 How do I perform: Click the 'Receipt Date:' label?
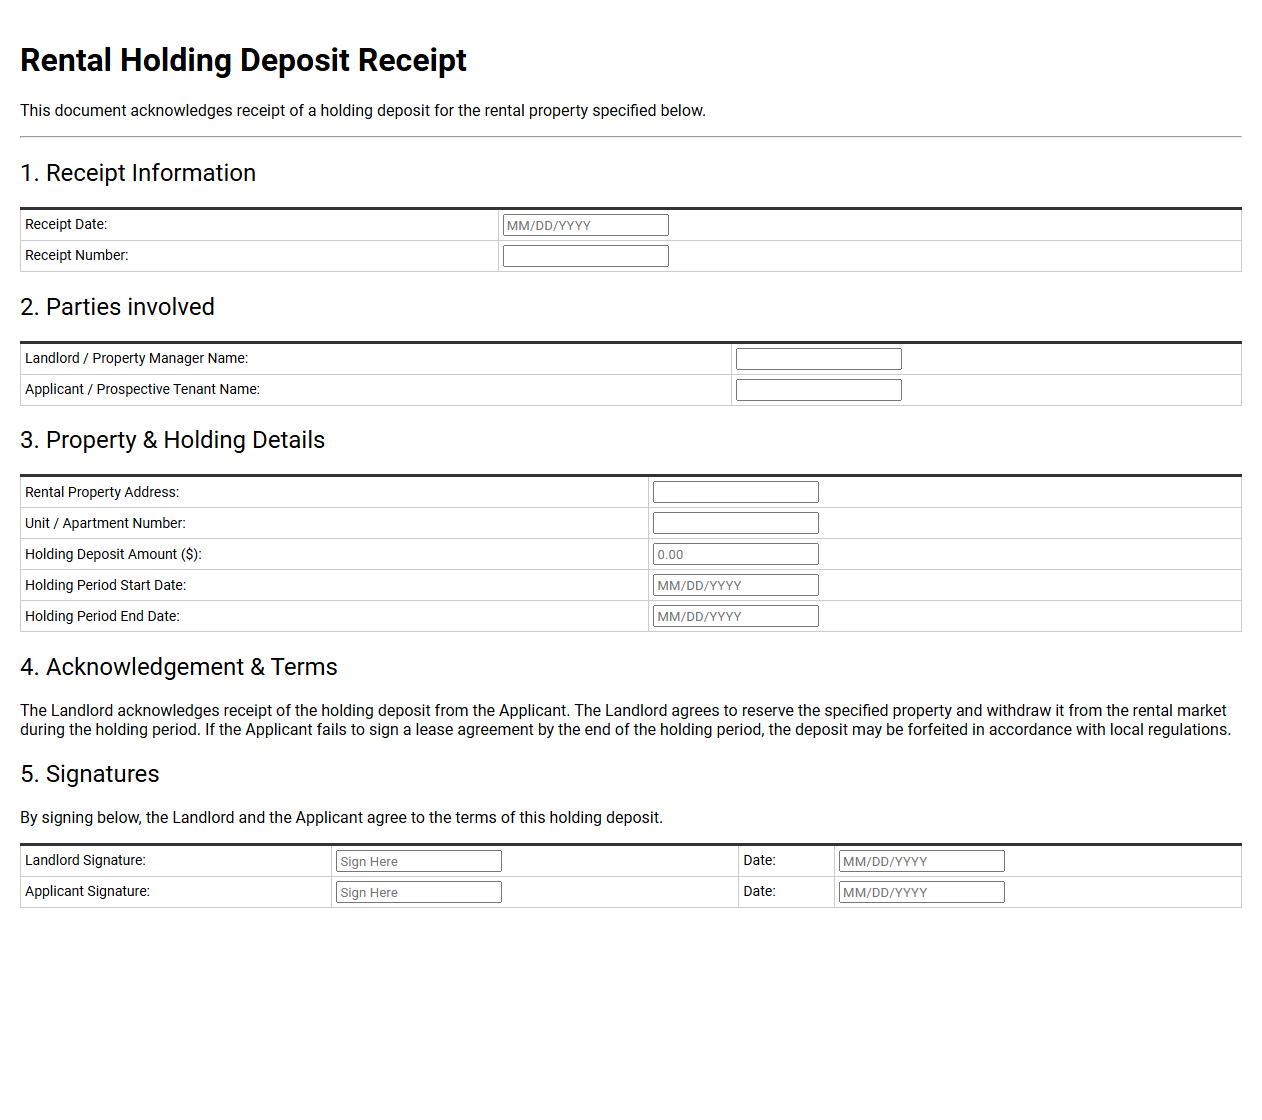tap(66, 224)
